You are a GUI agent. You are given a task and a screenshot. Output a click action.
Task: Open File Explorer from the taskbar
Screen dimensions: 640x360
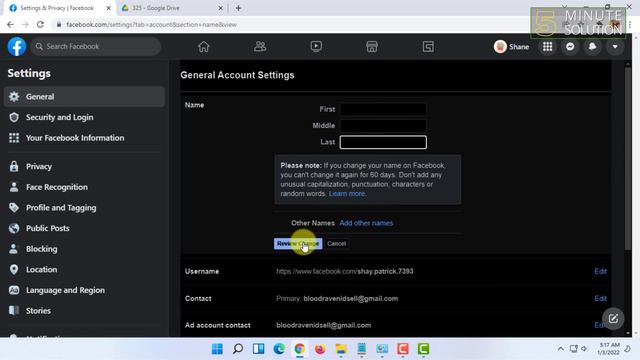coord(341,349)
